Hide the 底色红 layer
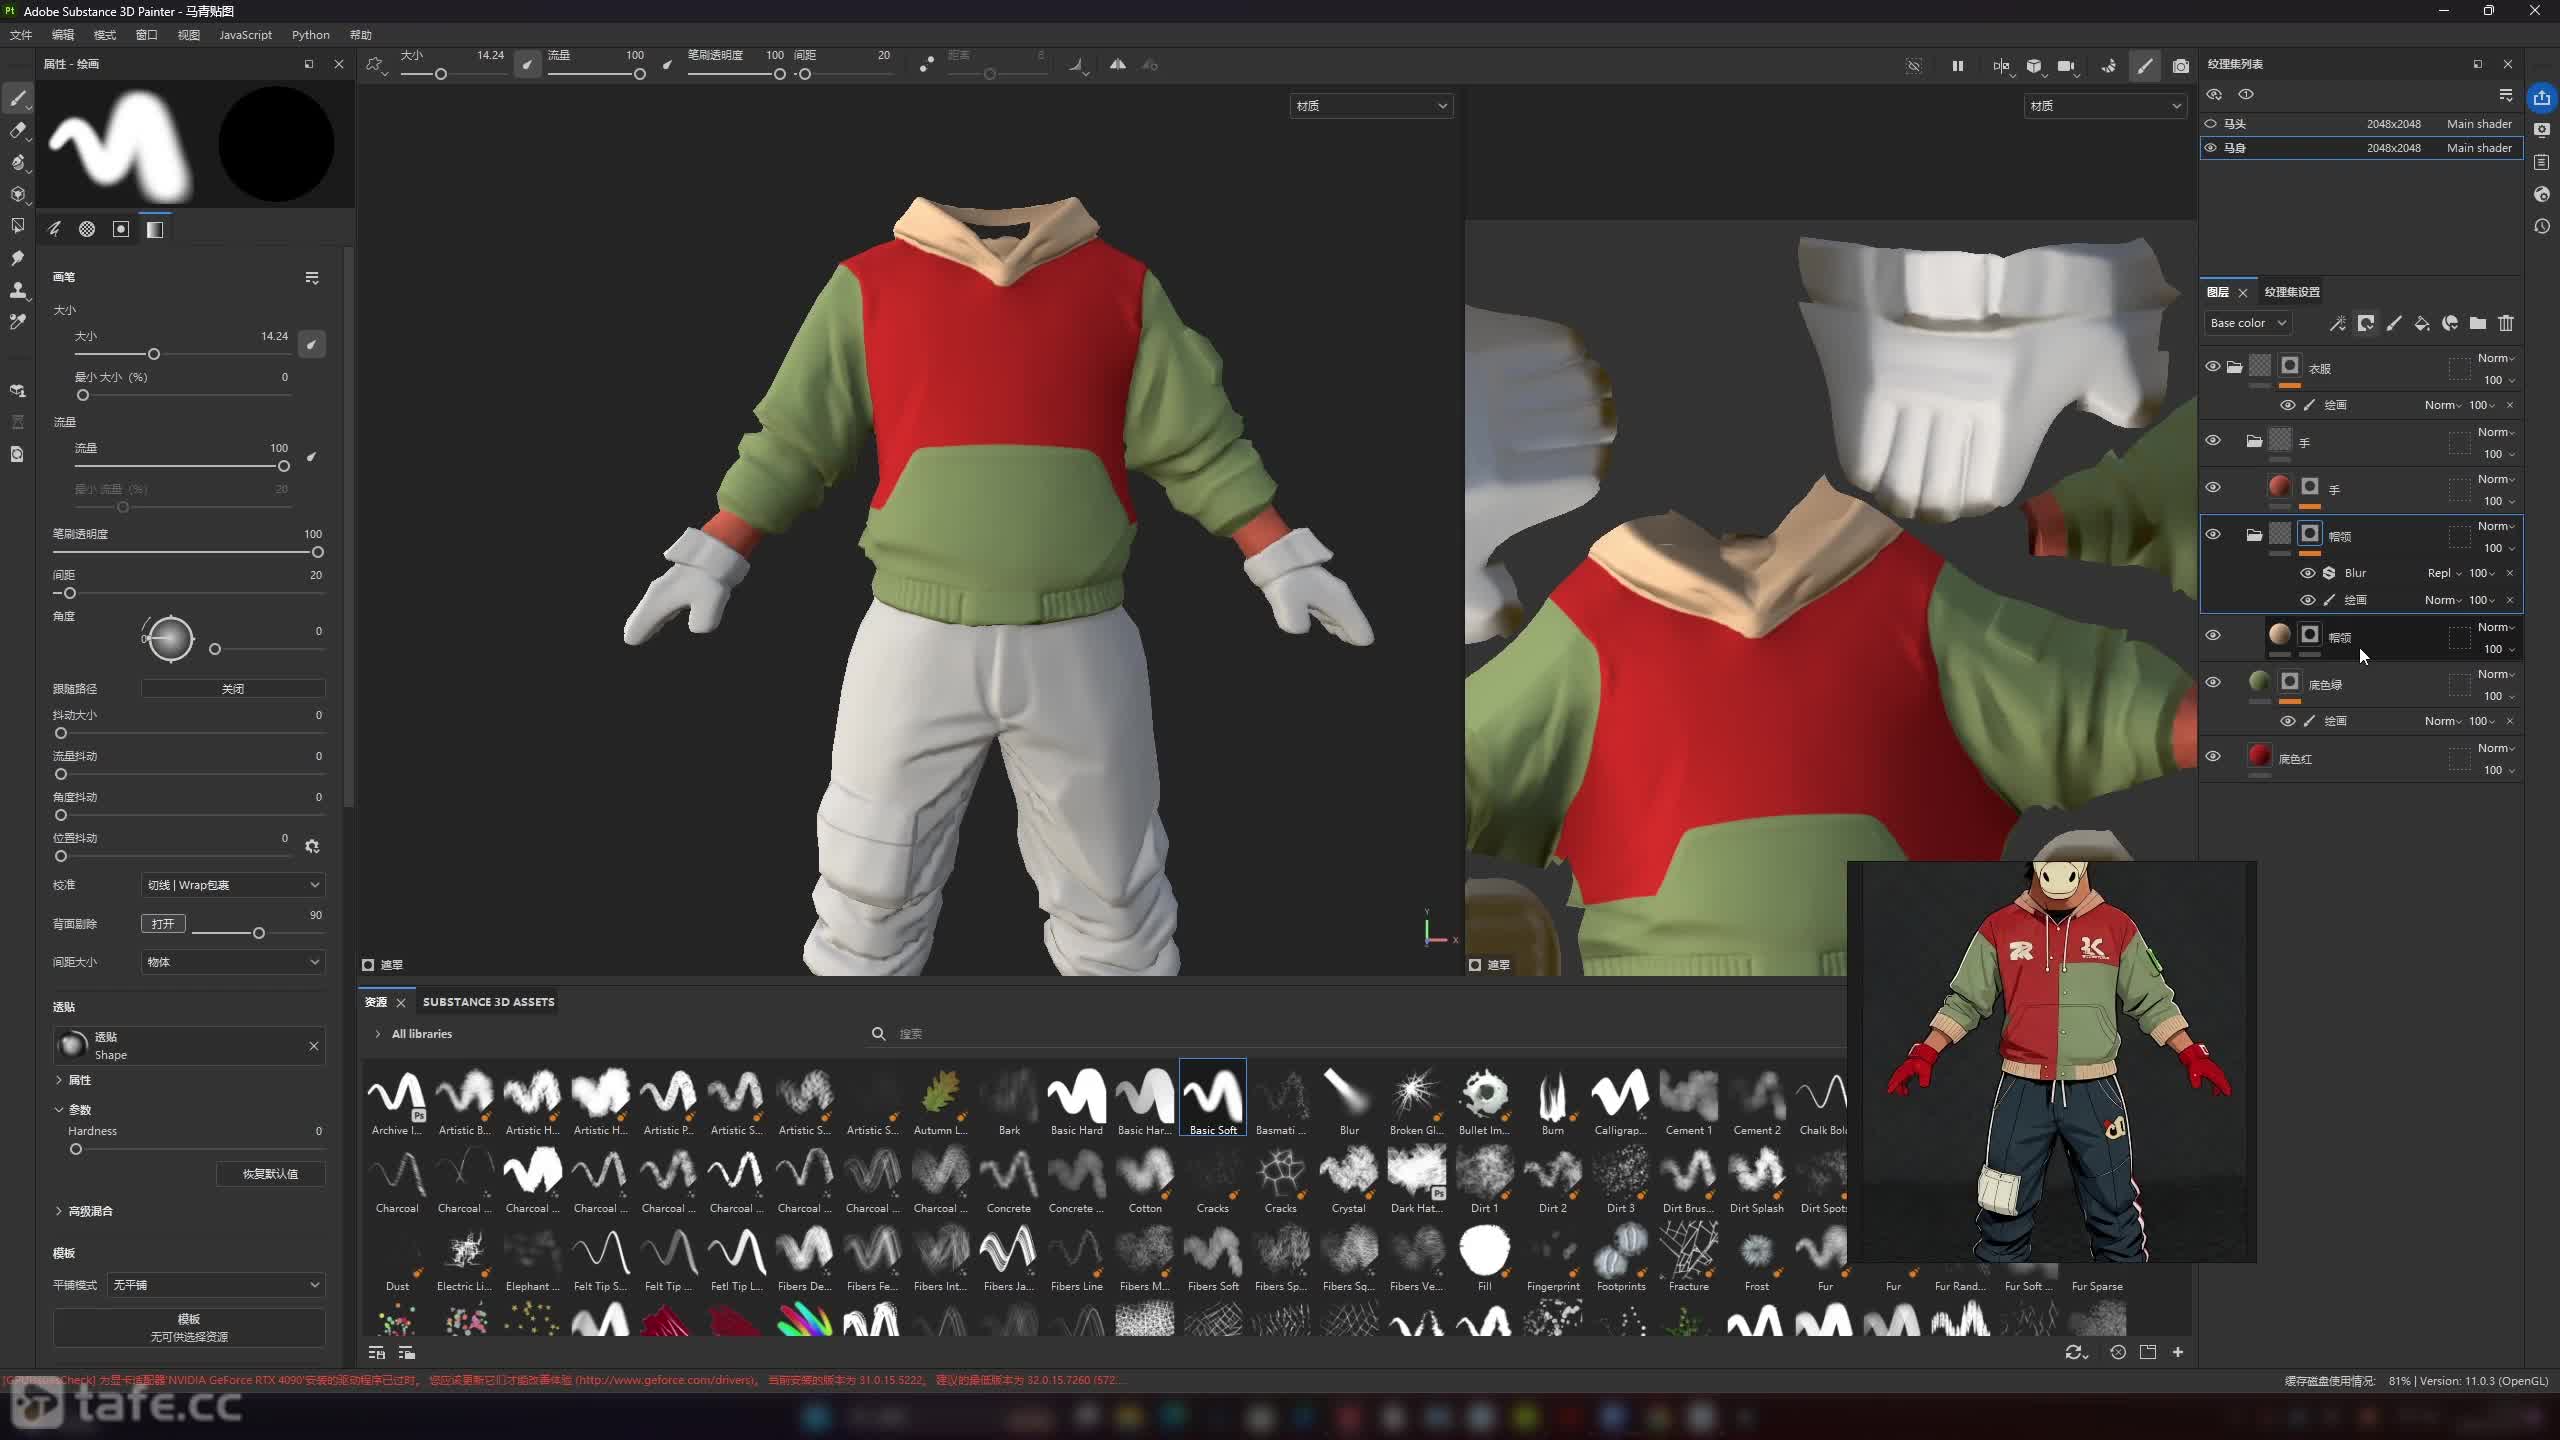This screenshot has height=1440, width=2560. (2213, 757)
